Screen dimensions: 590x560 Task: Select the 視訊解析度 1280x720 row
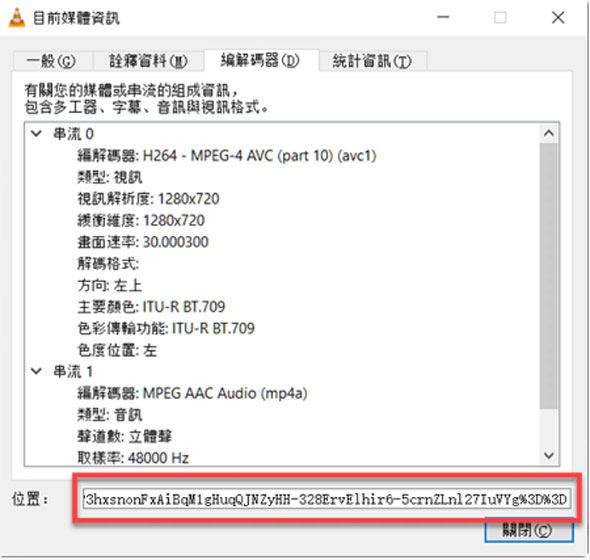148,199
